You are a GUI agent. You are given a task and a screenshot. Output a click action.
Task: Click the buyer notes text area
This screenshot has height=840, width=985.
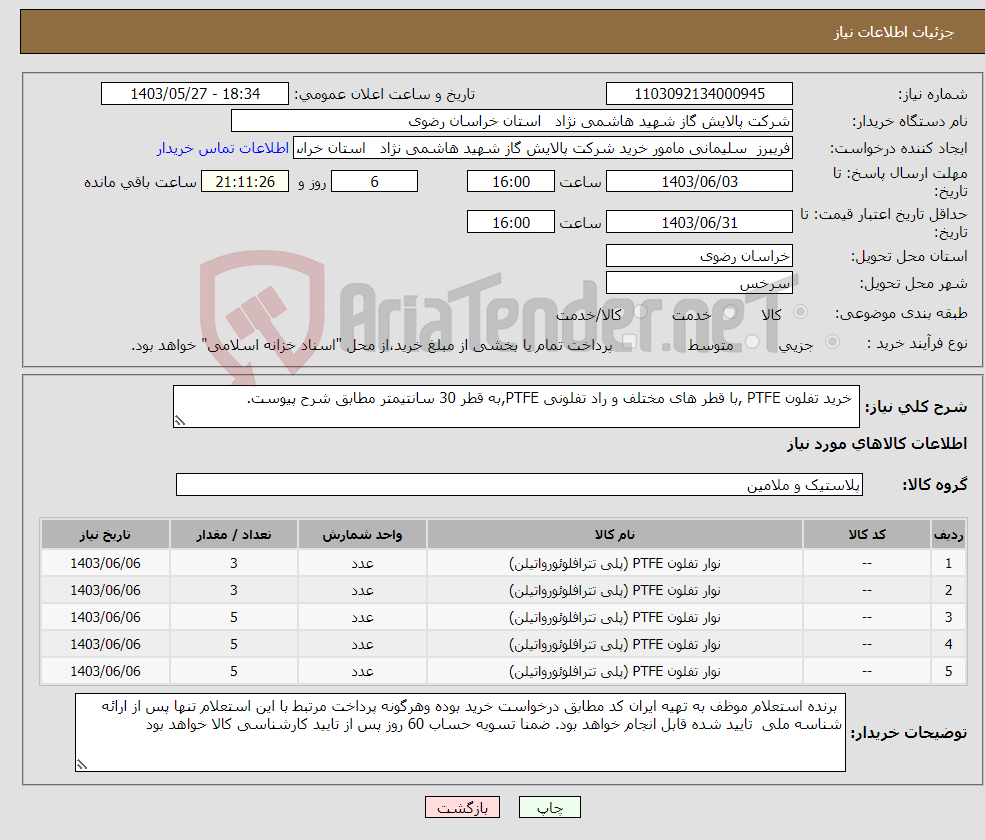click(460, 733)
